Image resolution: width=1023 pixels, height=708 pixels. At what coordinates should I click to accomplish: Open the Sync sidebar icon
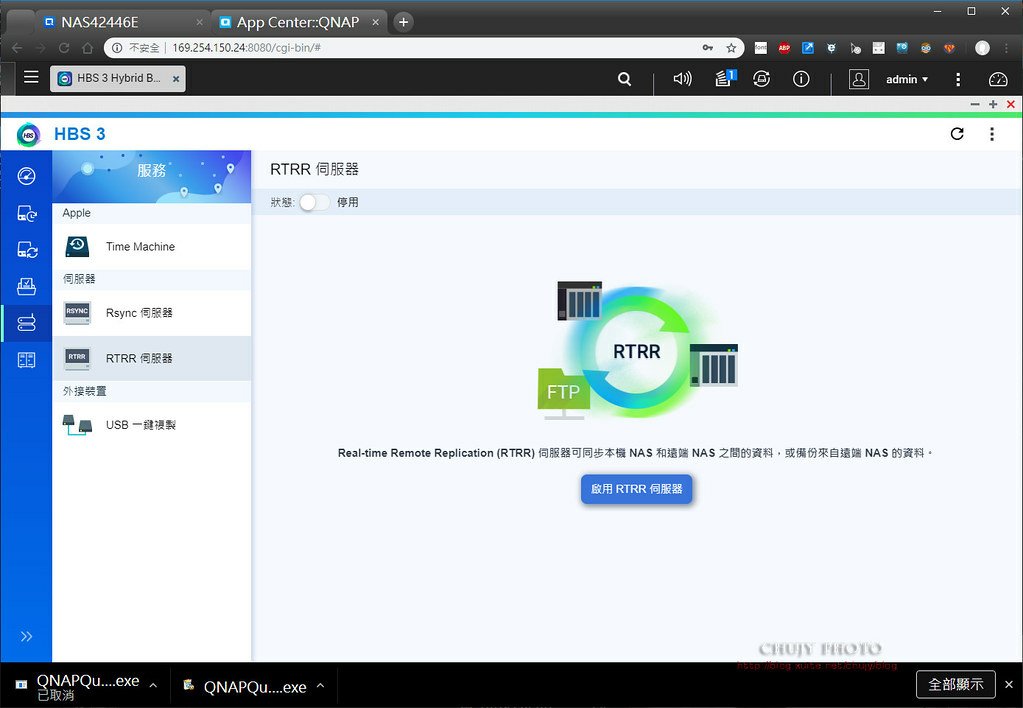tap(26, 250)
